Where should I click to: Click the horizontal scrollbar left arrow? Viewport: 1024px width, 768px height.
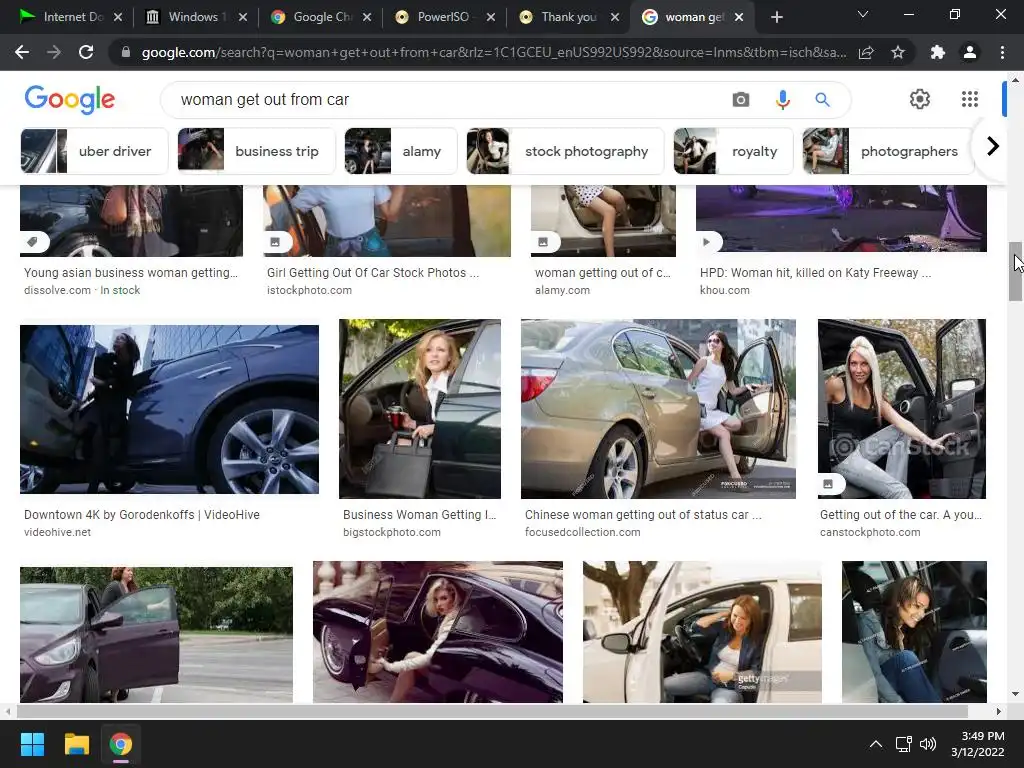point(8,711)
